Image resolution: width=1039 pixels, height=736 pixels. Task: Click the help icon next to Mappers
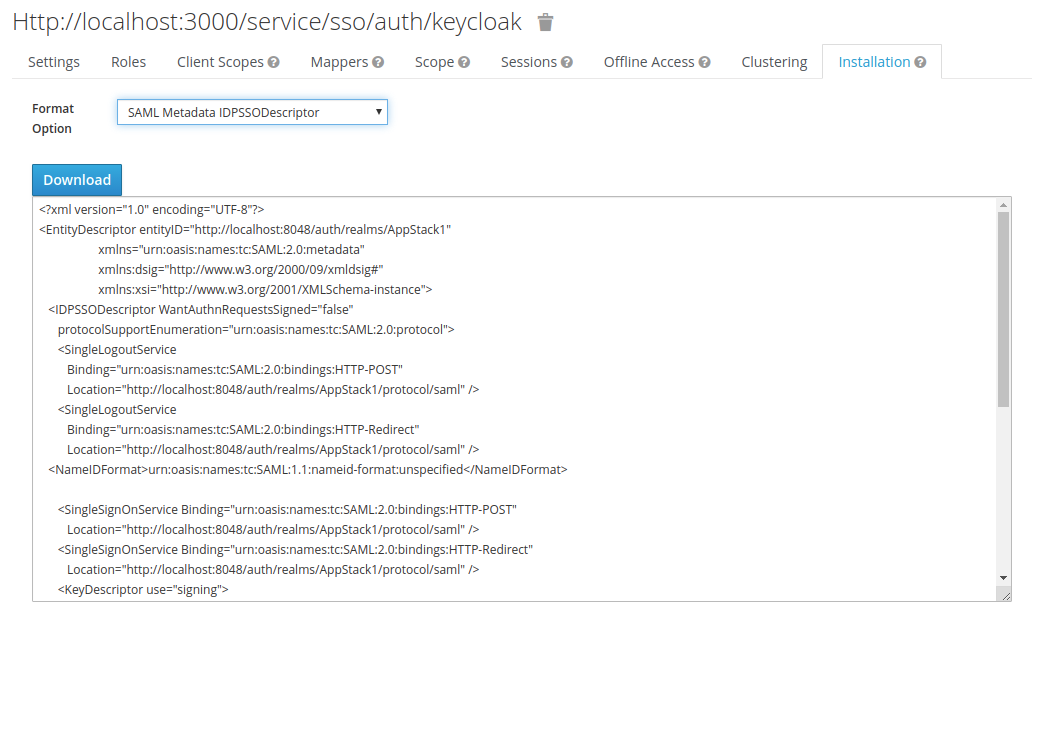click(378, 61)
